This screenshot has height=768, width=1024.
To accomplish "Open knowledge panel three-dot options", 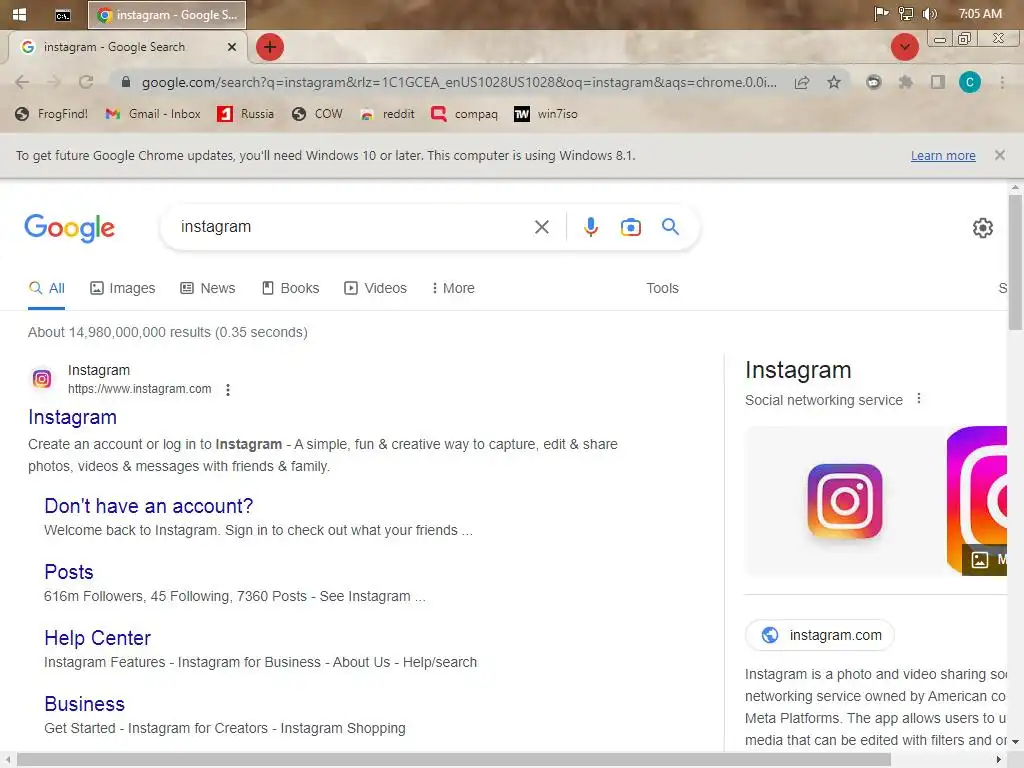I will 919,398.
